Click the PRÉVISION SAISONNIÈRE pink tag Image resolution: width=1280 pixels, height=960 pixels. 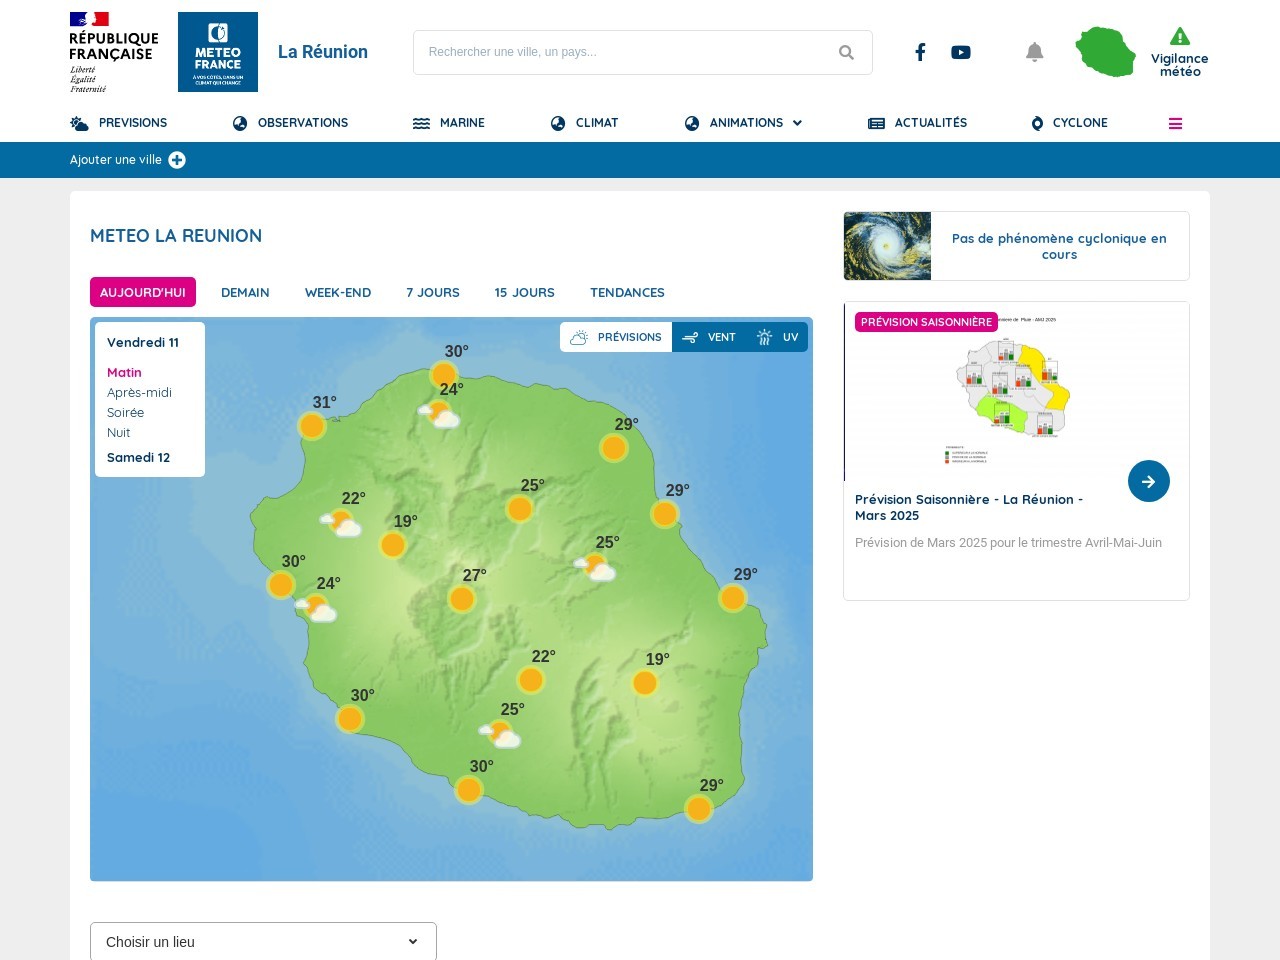(926, 322)
